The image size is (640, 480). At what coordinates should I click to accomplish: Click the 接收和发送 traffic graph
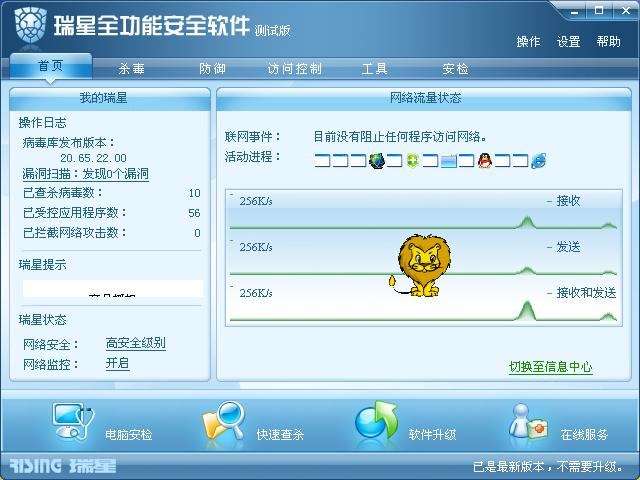(x=424, y=303)
